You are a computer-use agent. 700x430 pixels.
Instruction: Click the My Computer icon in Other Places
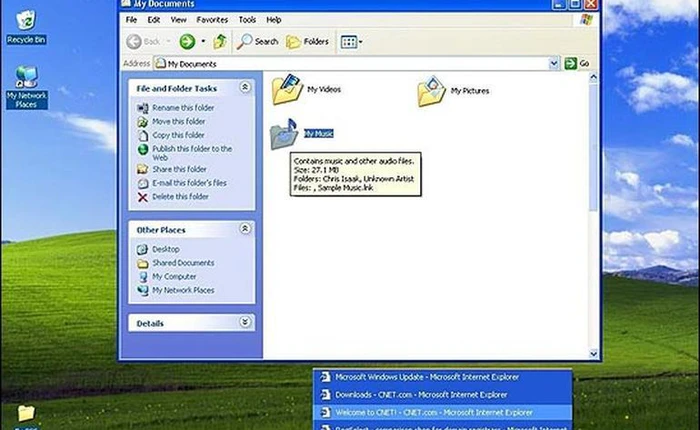point(143,277)
